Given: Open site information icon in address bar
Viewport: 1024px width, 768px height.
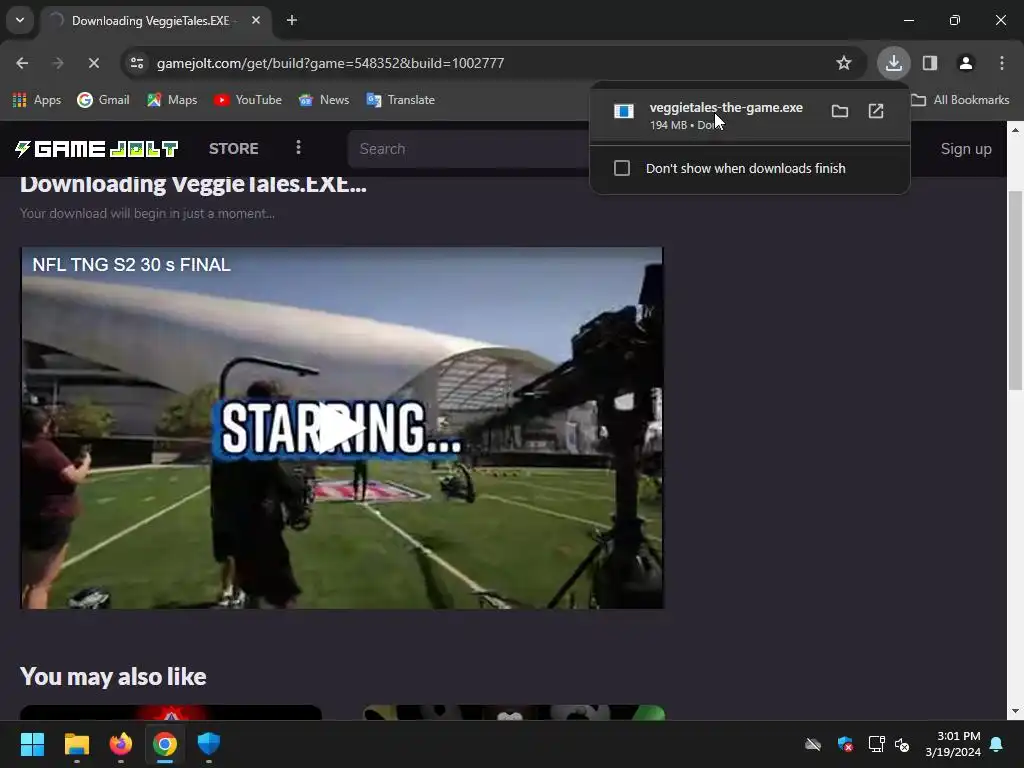Looking at the screenshot, I should pyautogui.click(x=137, y=63).
